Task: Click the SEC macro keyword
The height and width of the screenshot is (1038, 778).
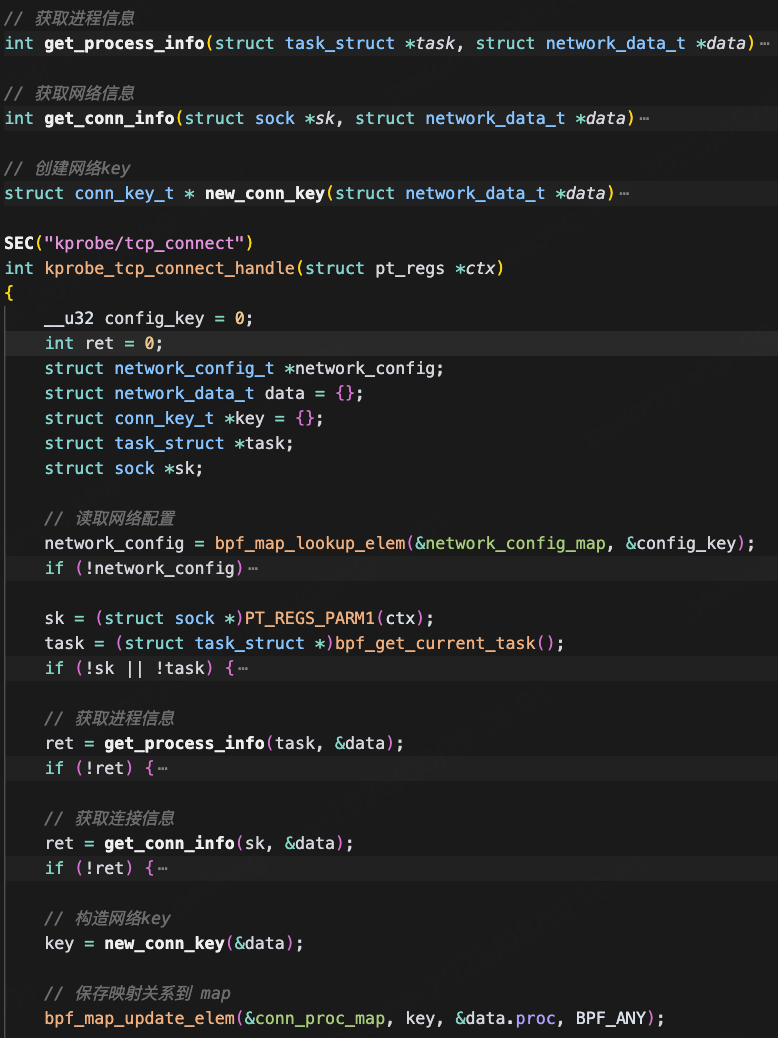Action: click(19, 244)
